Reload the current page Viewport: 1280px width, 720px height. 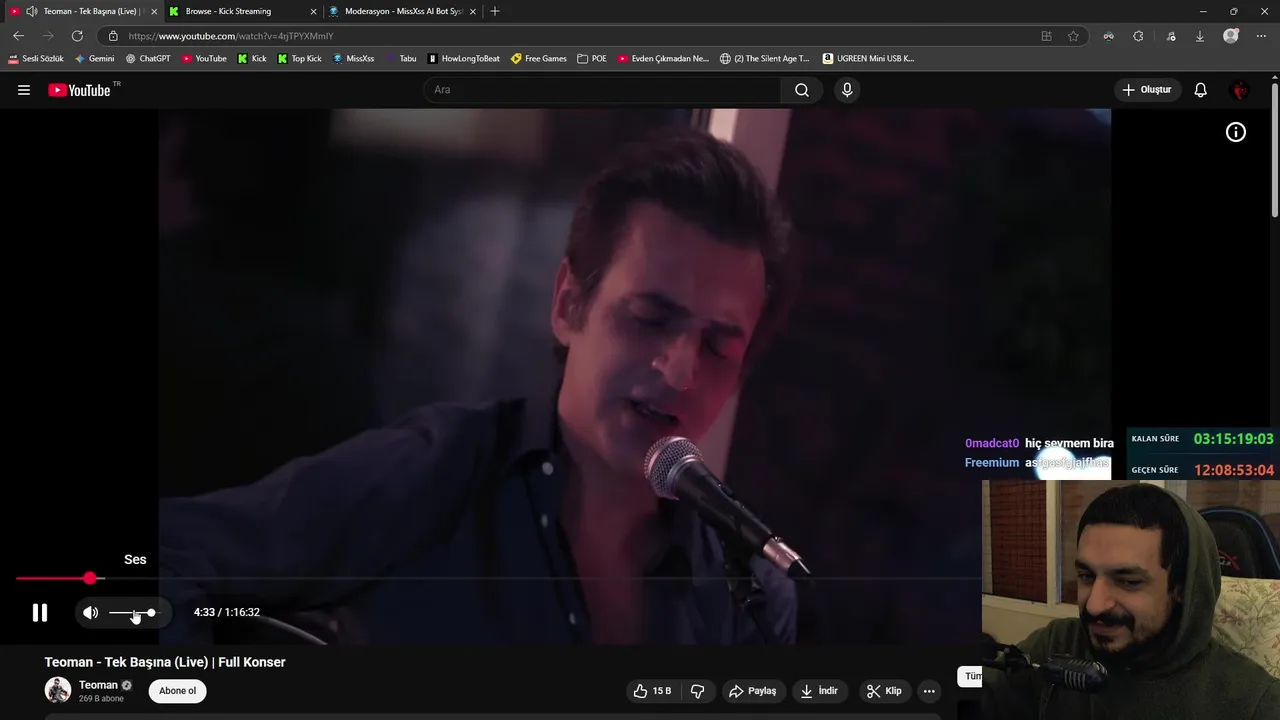click(77, 36)
